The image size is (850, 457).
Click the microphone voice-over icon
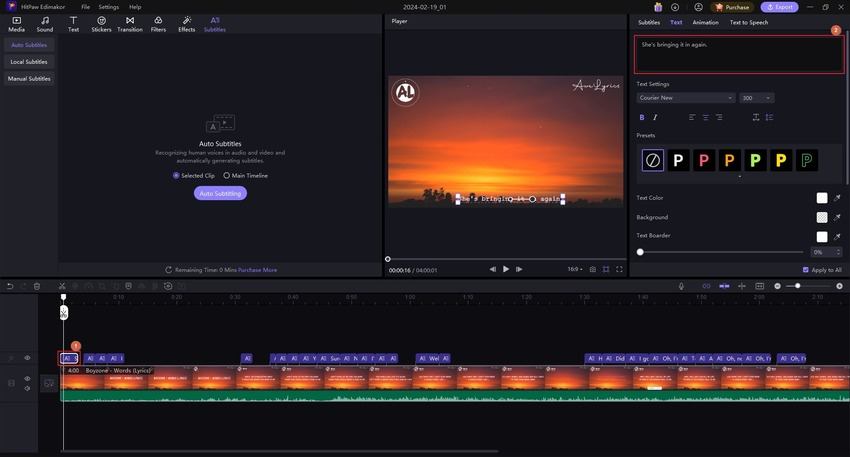click(x=681, y=286)
